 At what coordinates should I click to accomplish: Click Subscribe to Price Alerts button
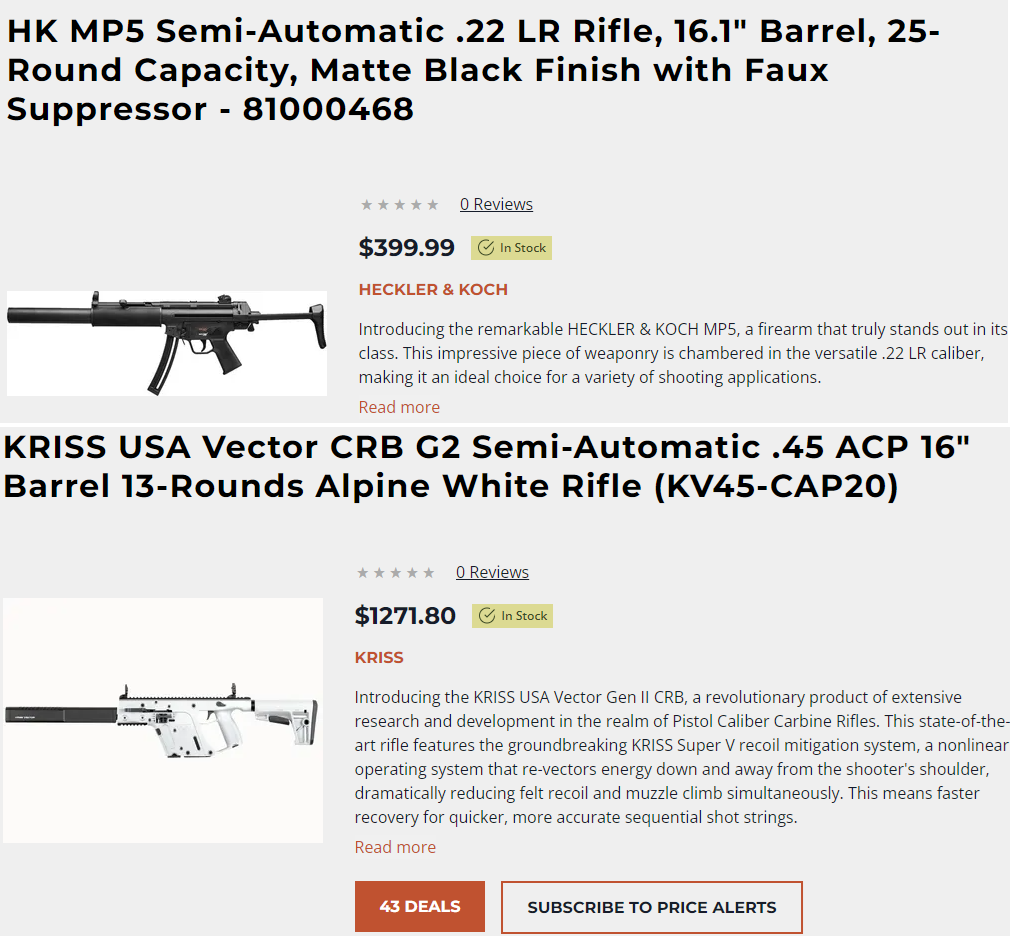(651, 906)
